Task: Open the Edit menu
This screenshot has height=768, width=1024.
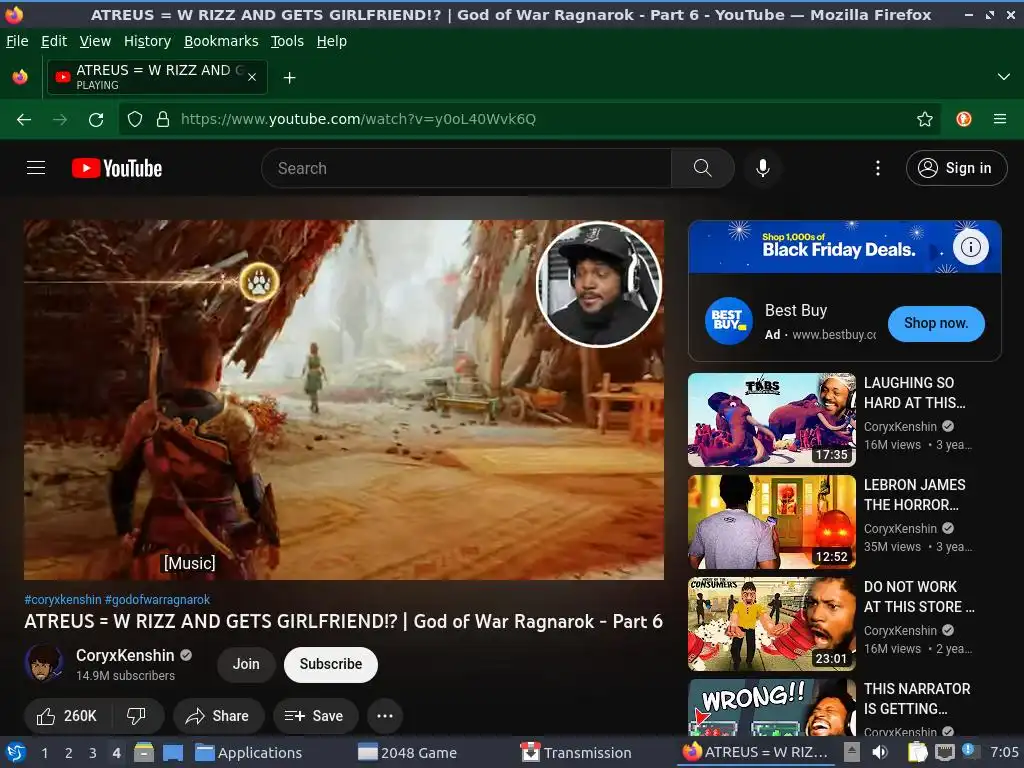Action: click(54, 41)
